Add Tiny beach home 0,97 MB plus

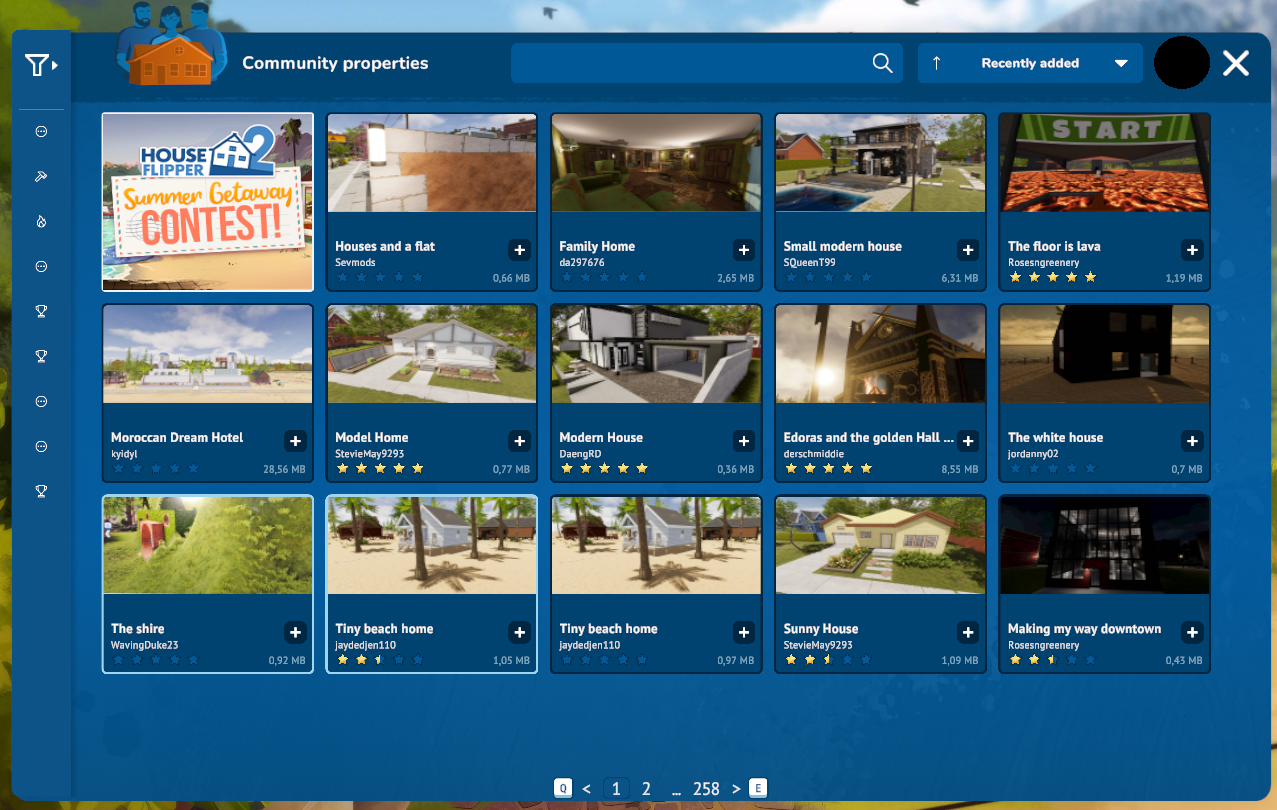click(x=743, y=632)
